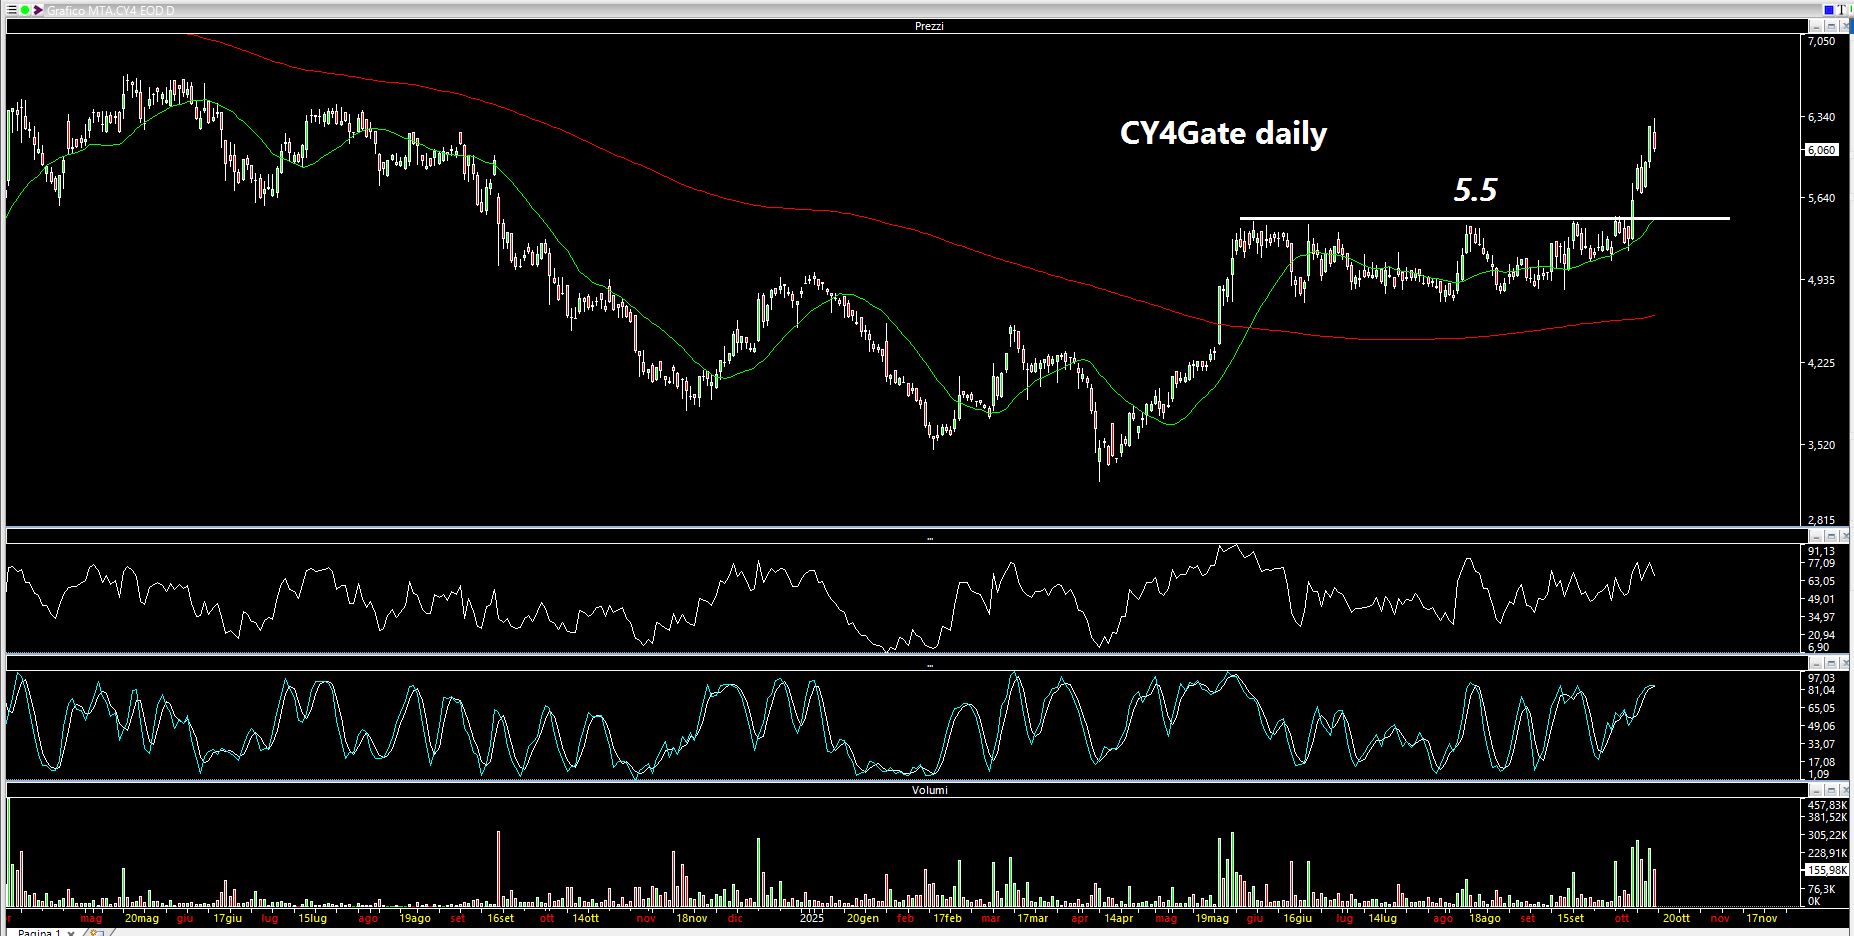The image size is (1854, 936).
Task: Select the 5.5 resistance label annotation
Action: tap(1475, 190)
